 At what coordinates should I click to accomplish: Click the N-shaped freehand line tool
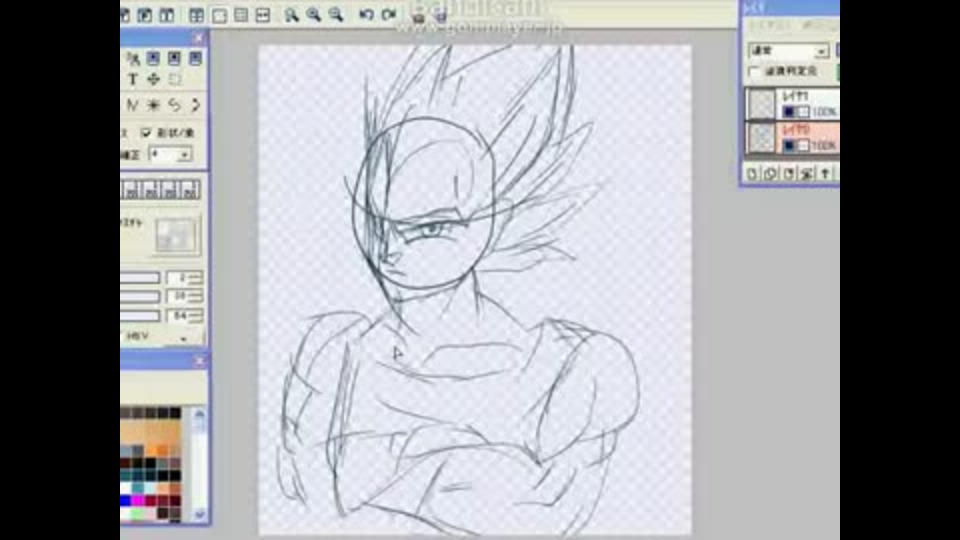[132, 105]
